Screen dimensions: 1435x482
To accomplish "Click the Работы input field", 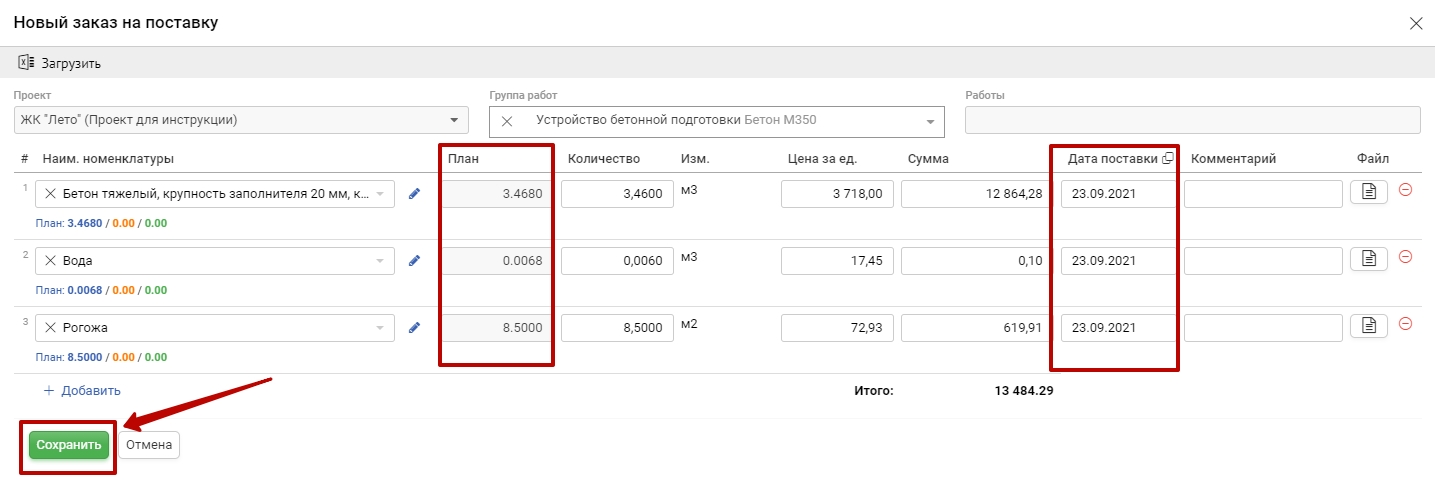I will point(1192,120).
